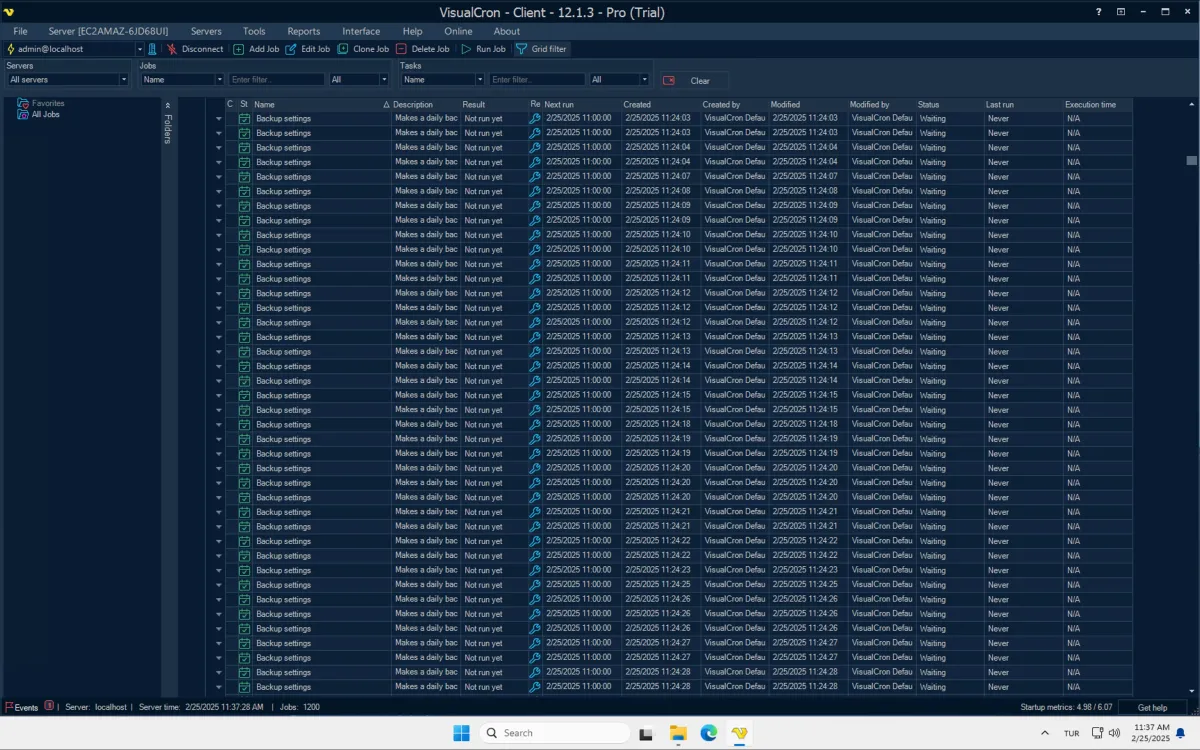This screenshot has width=1200, height=750.
Task: Open the Tools menu
Action: [254, 31]
